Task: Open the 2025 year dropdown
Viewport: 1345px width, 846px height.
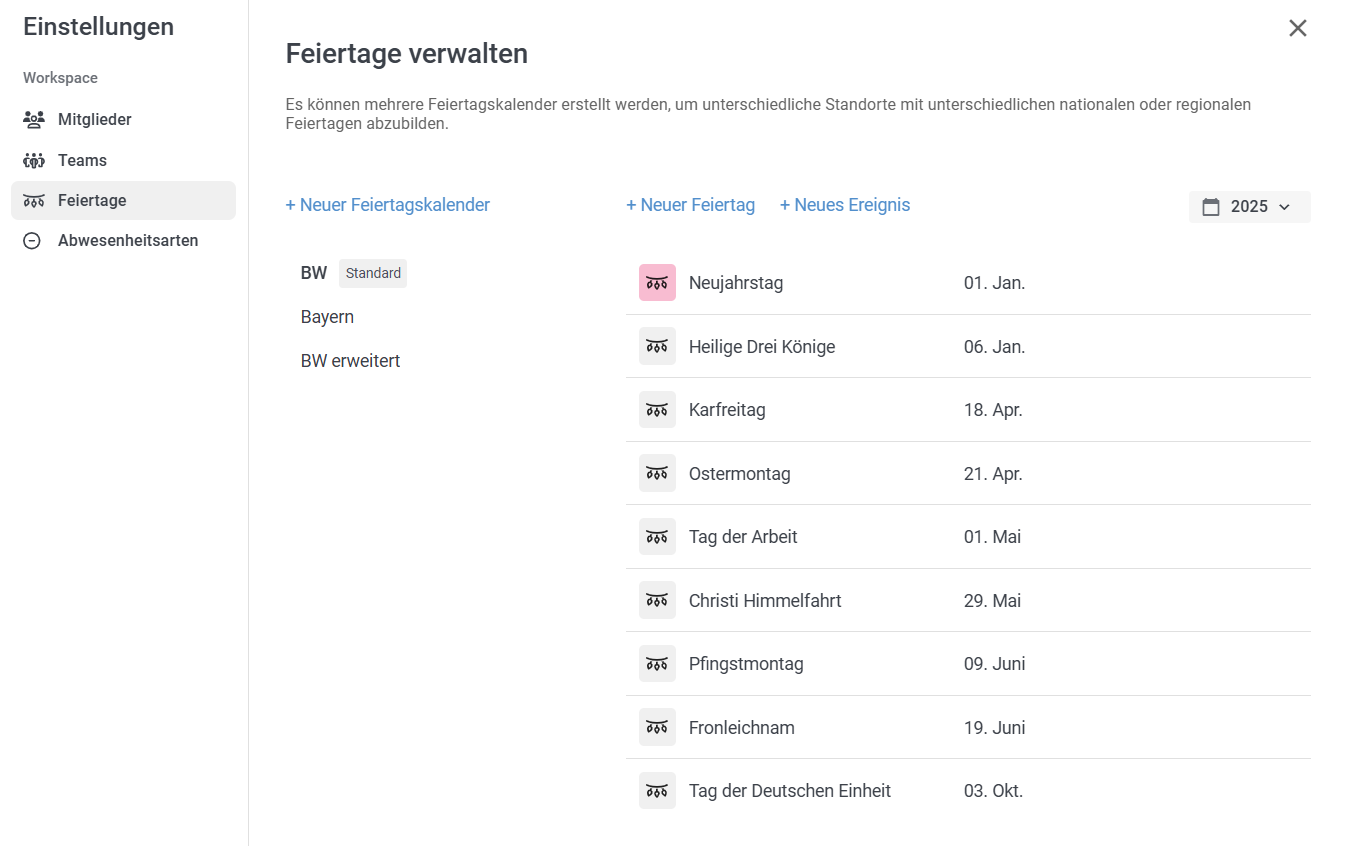Action: click(x=1249, y=207)
